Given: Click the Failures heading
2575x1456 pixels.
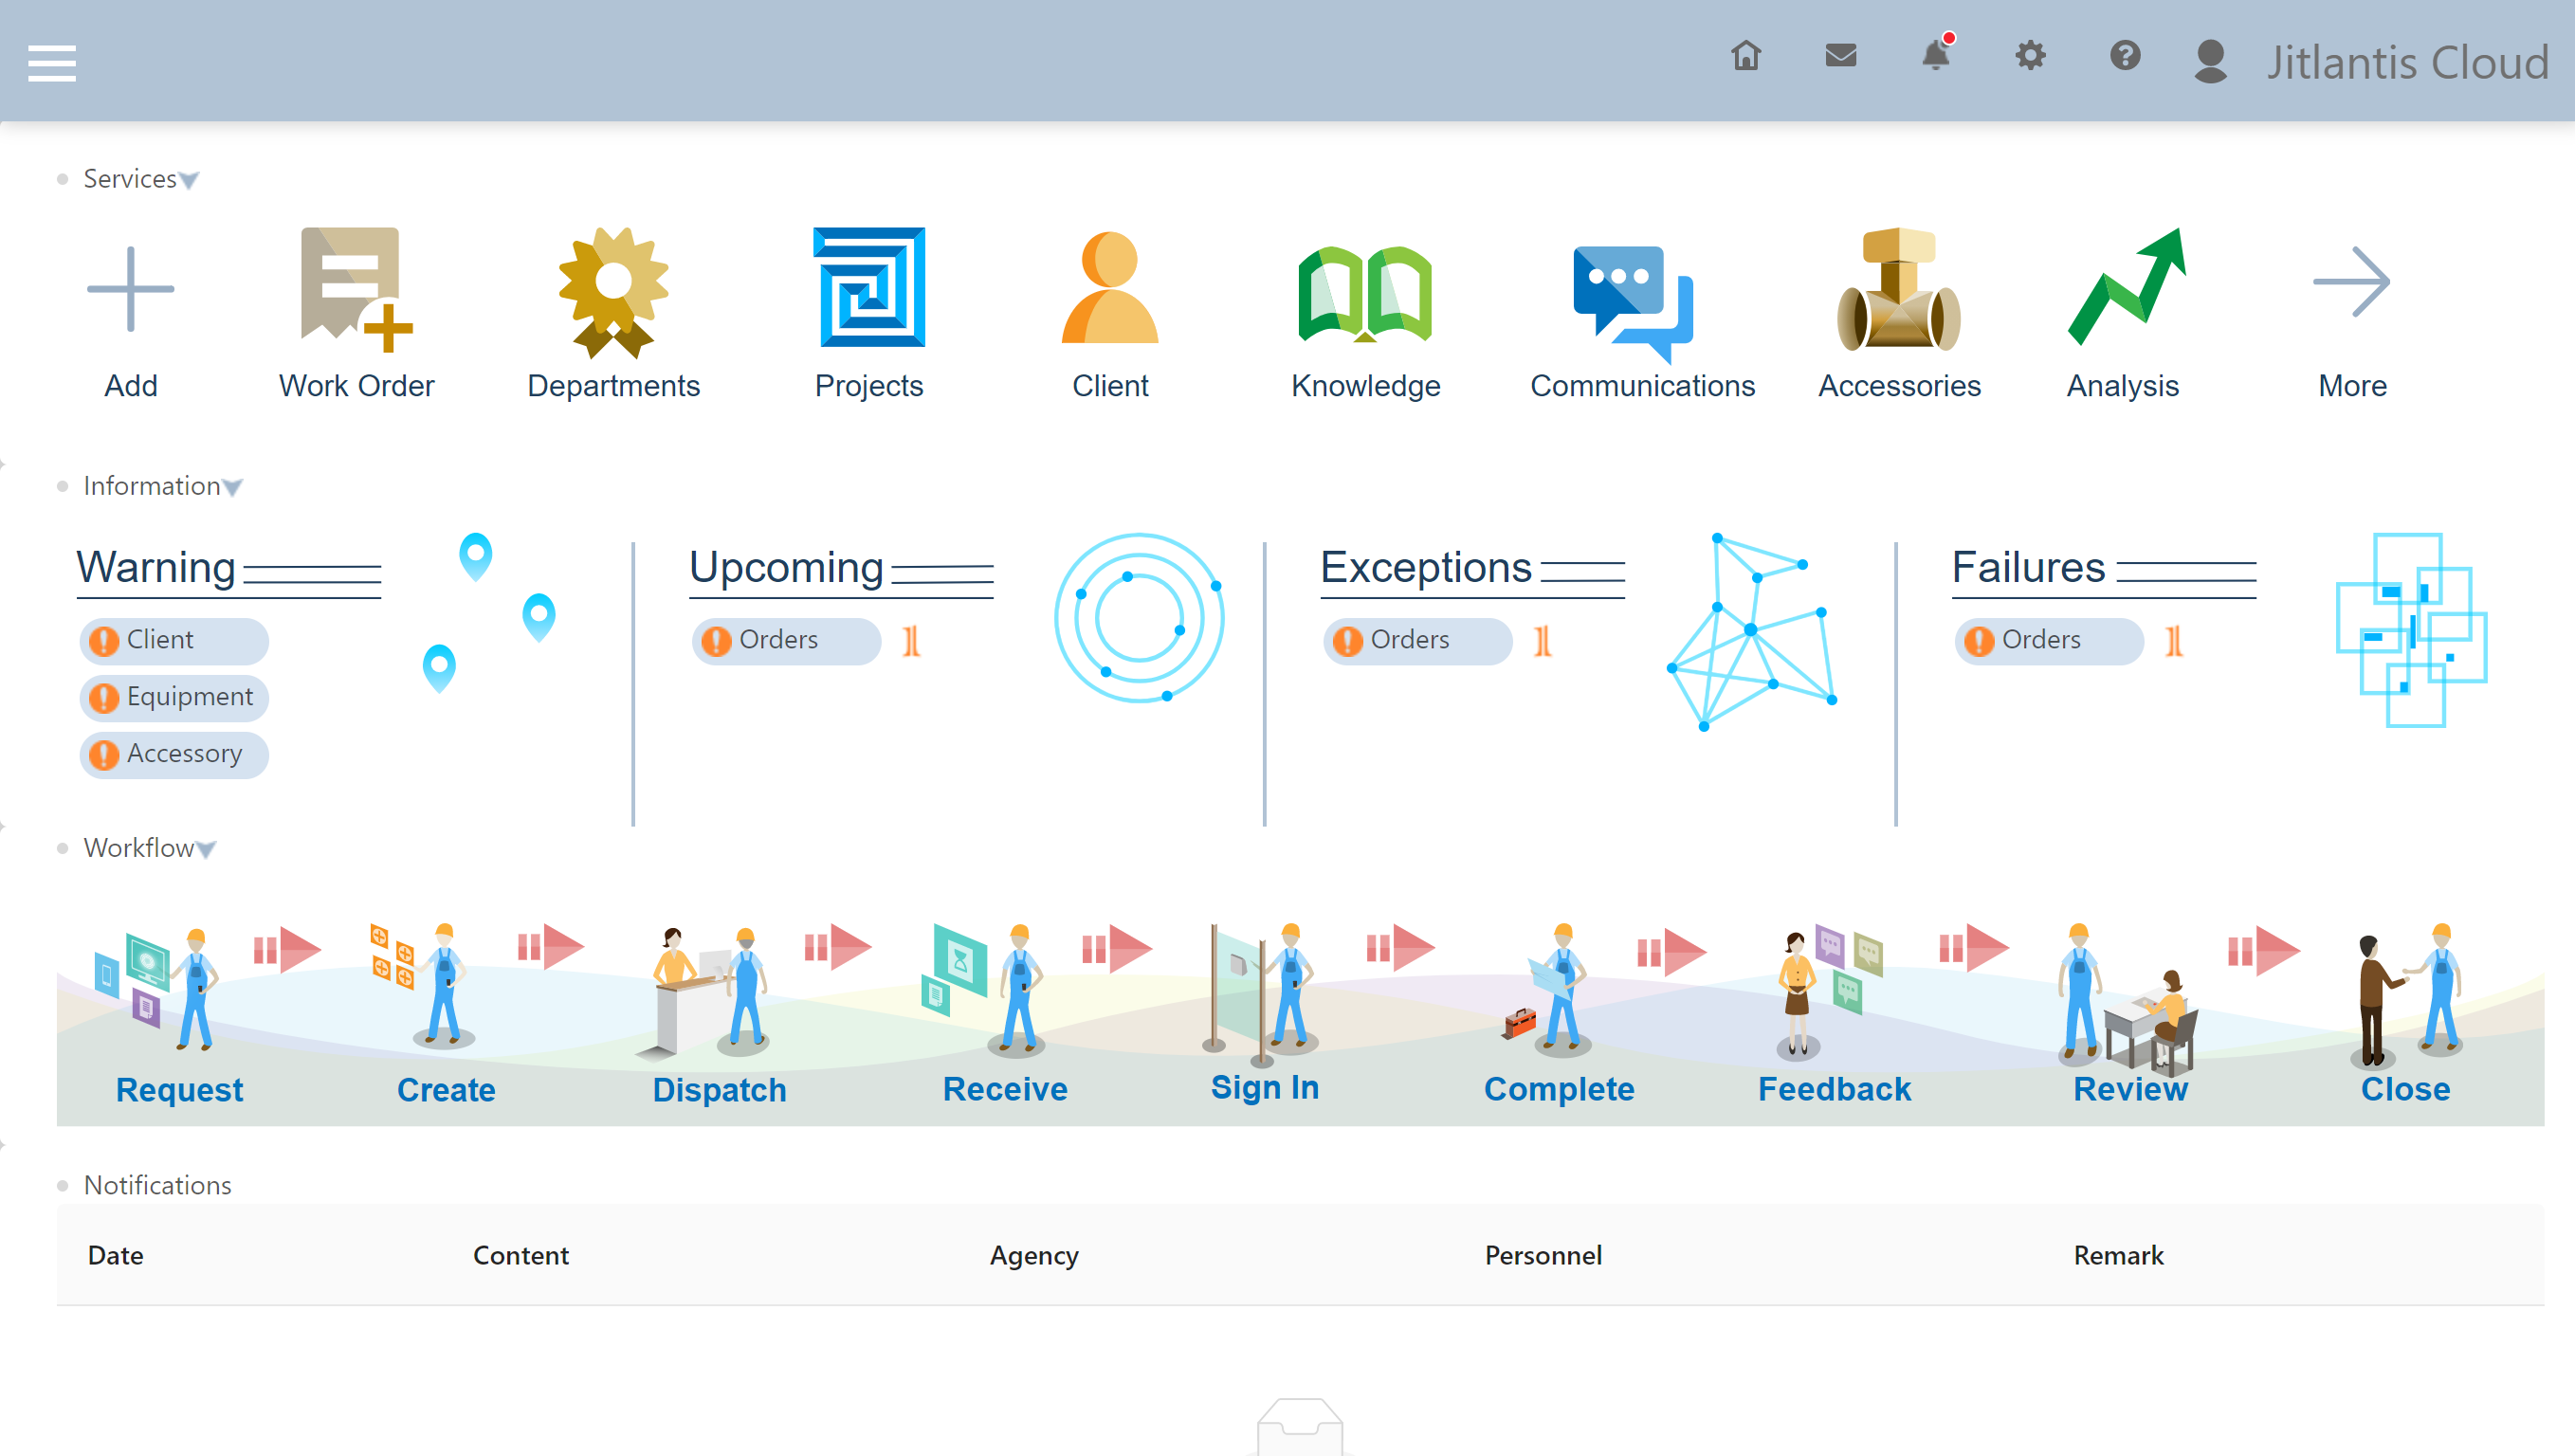Looking at the screenshot, I should (2028, 568).
